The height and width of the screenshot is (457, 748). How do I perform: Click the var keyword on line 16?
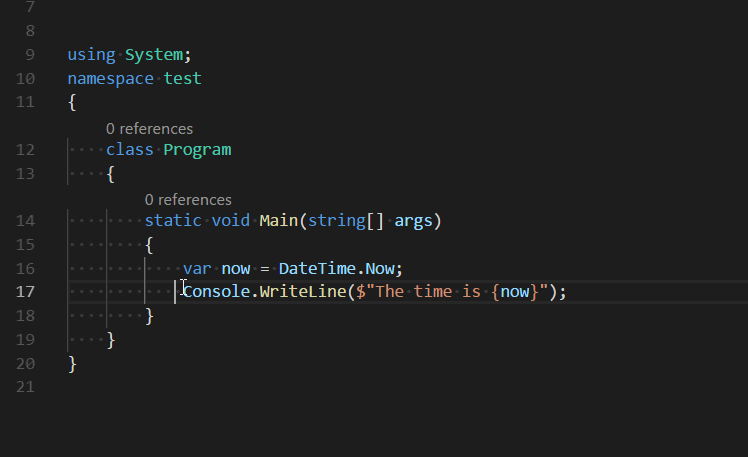[197, 269]
